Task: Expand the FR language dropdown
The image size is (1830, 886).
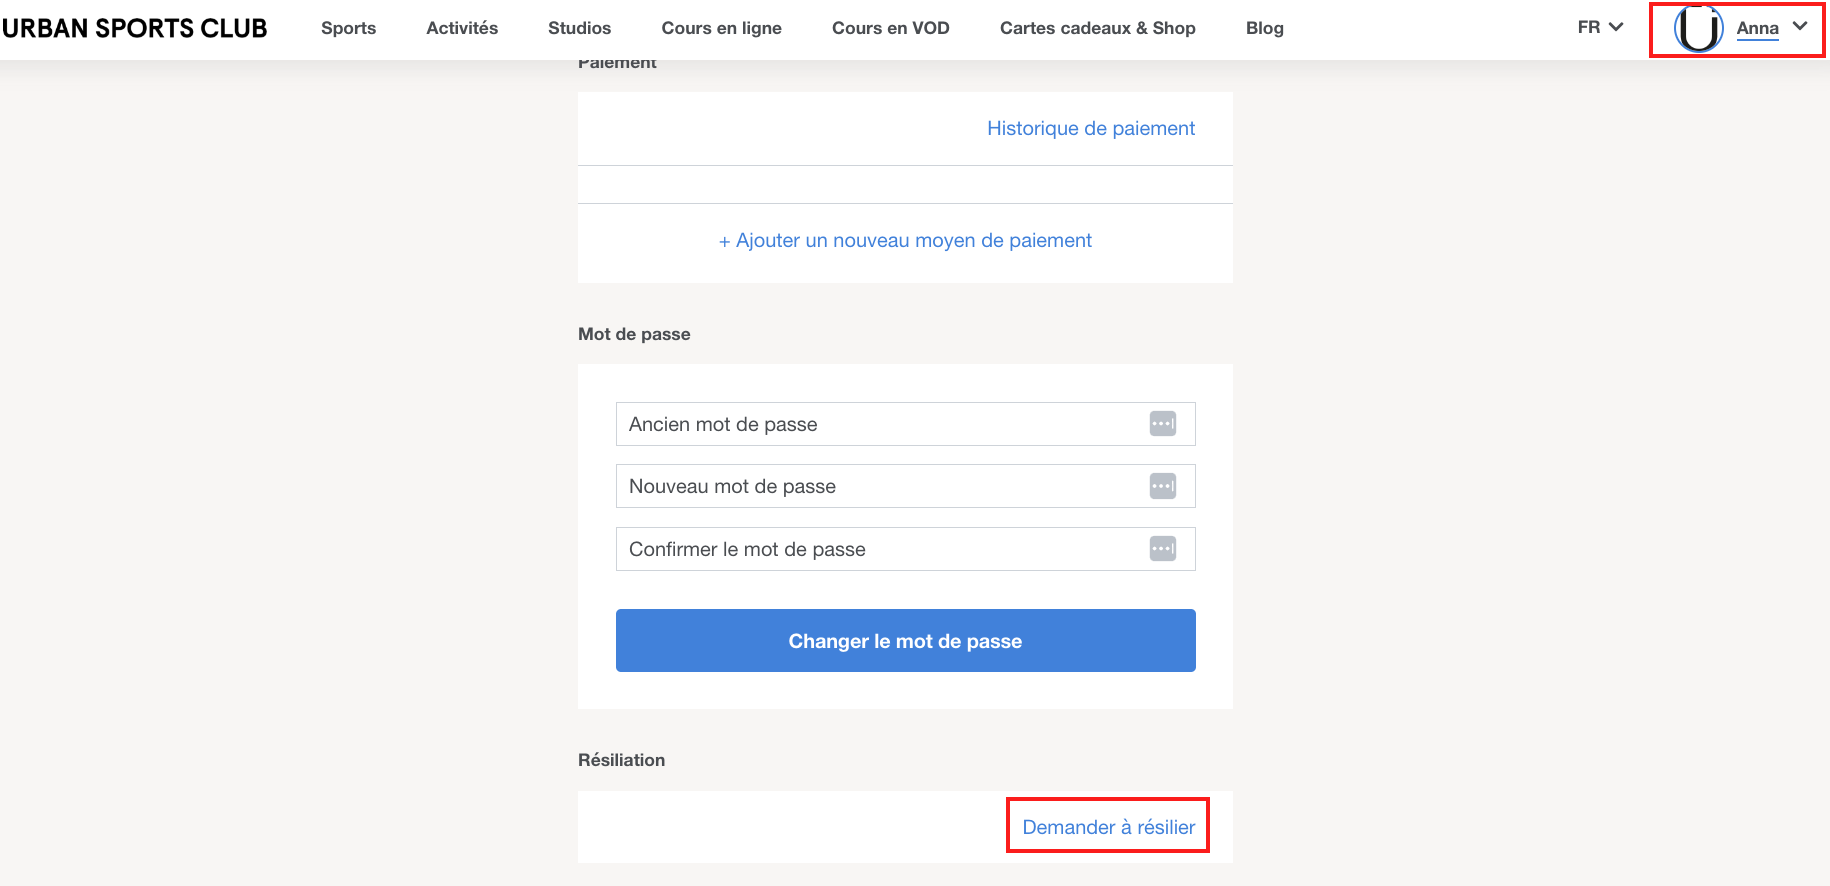Action: click(1600, 27)
